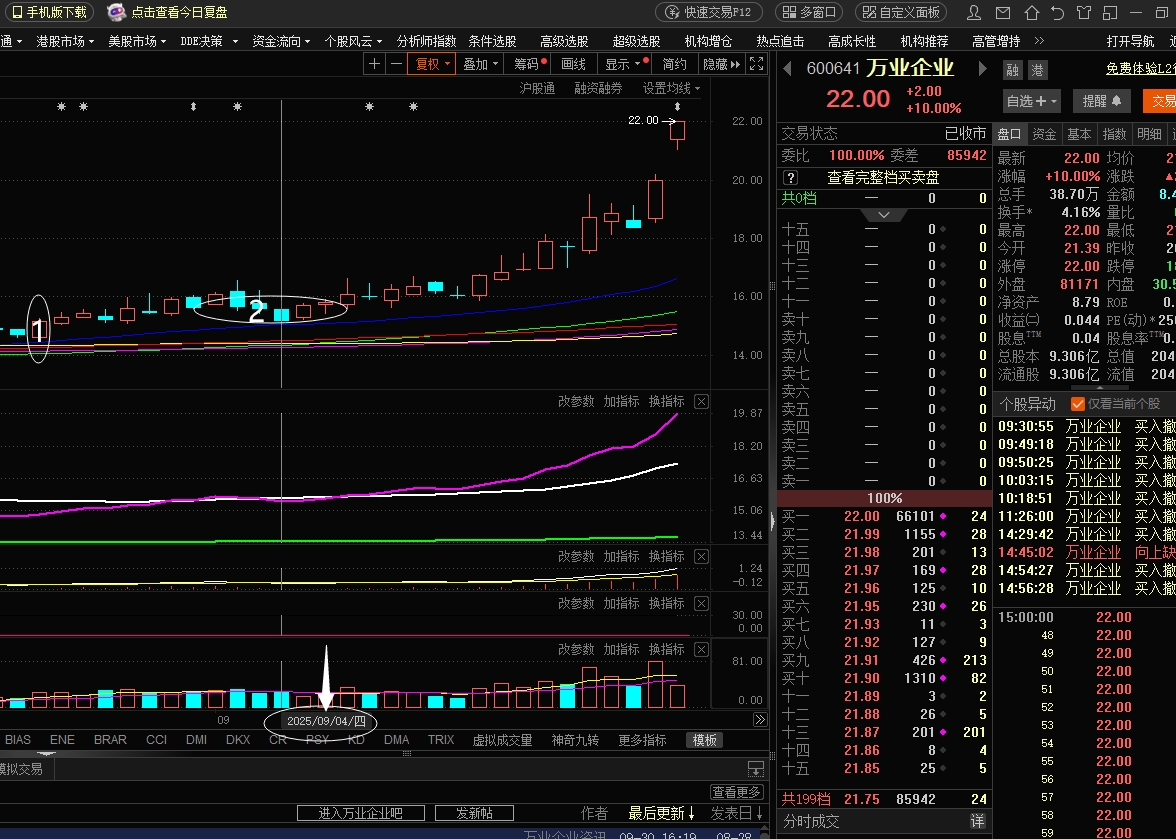Viewport: 1176px width, 839px height.
Task: Go to next stock right arrow
Action: point(982,69)
